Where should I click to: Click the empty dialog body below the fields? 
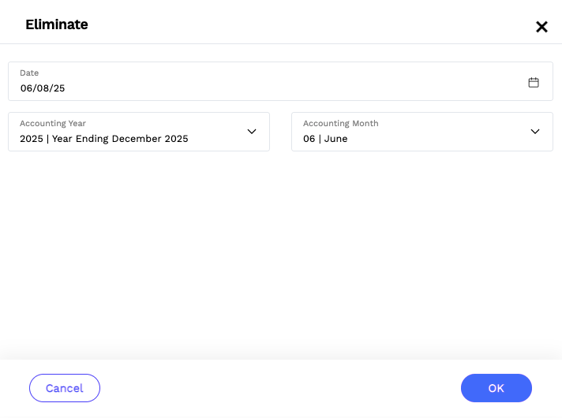pos(281,251)
